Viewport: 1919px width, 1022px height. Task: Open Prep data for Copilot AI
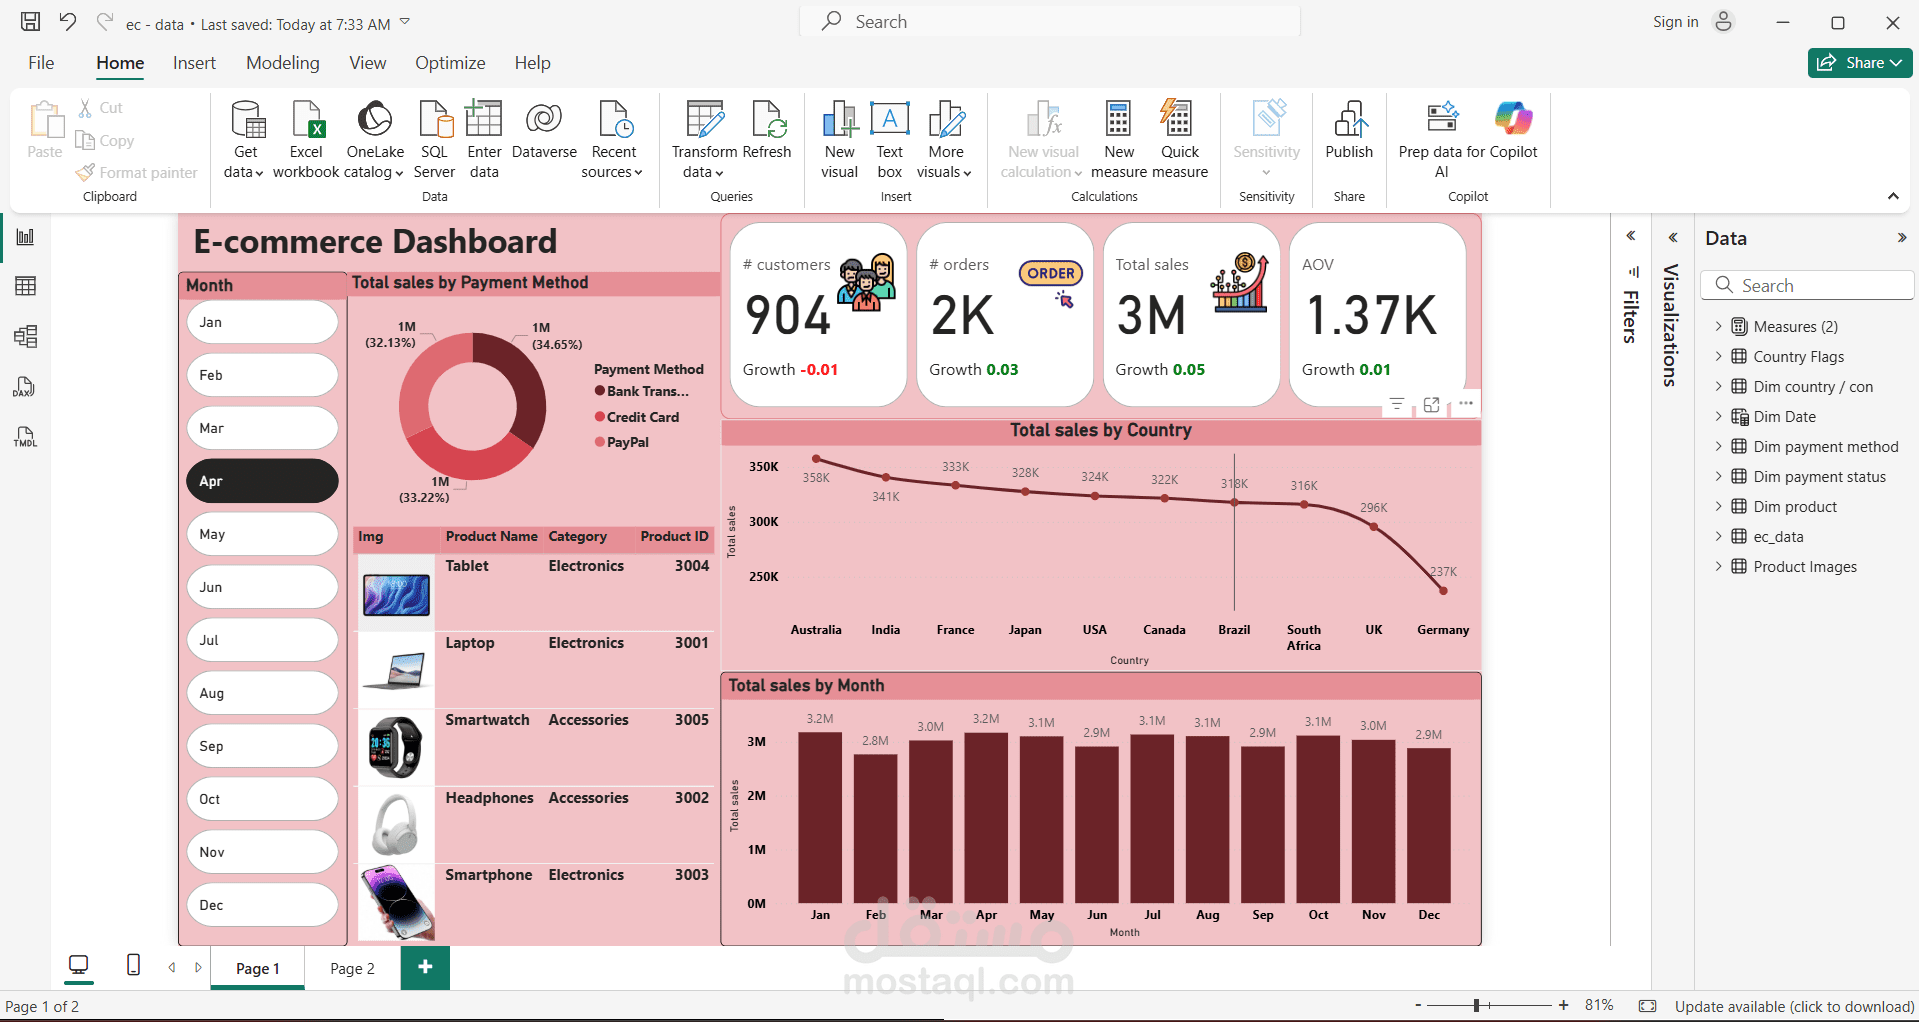[1441, 138]
